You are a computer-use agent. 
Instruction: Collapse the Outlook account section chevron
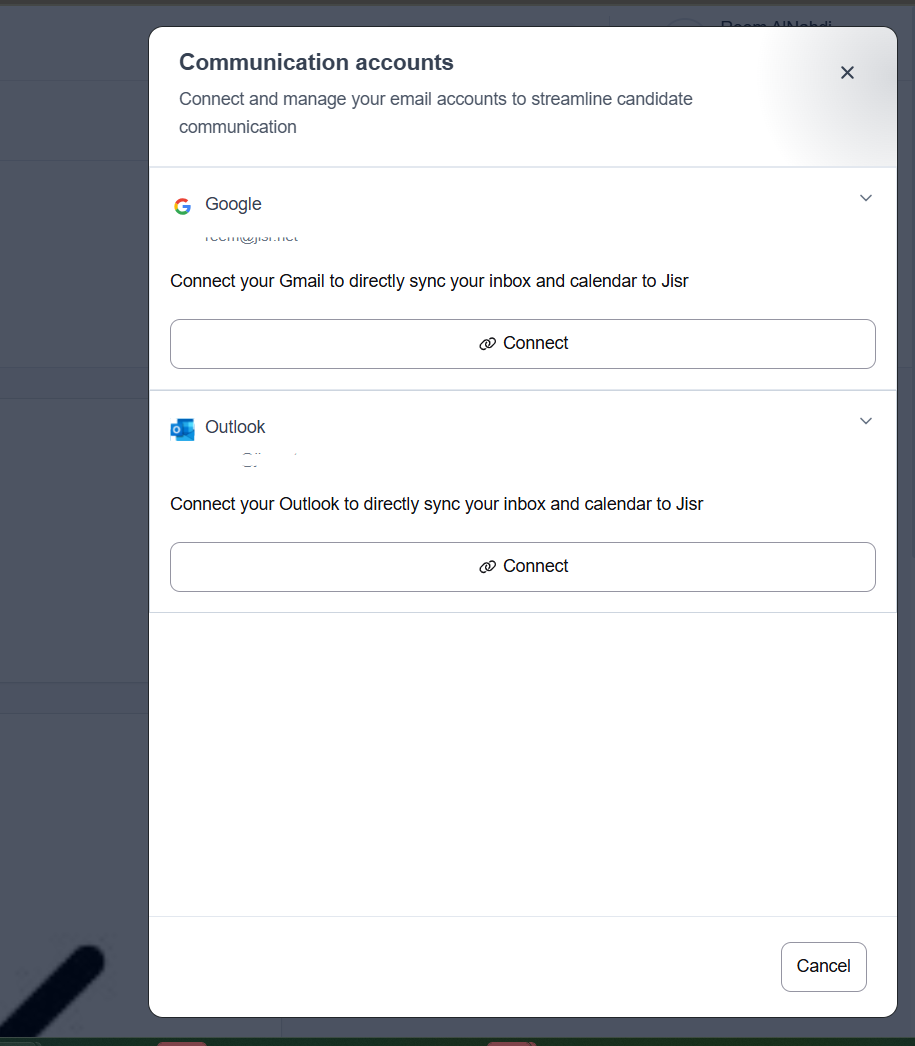tap(866, 421)
